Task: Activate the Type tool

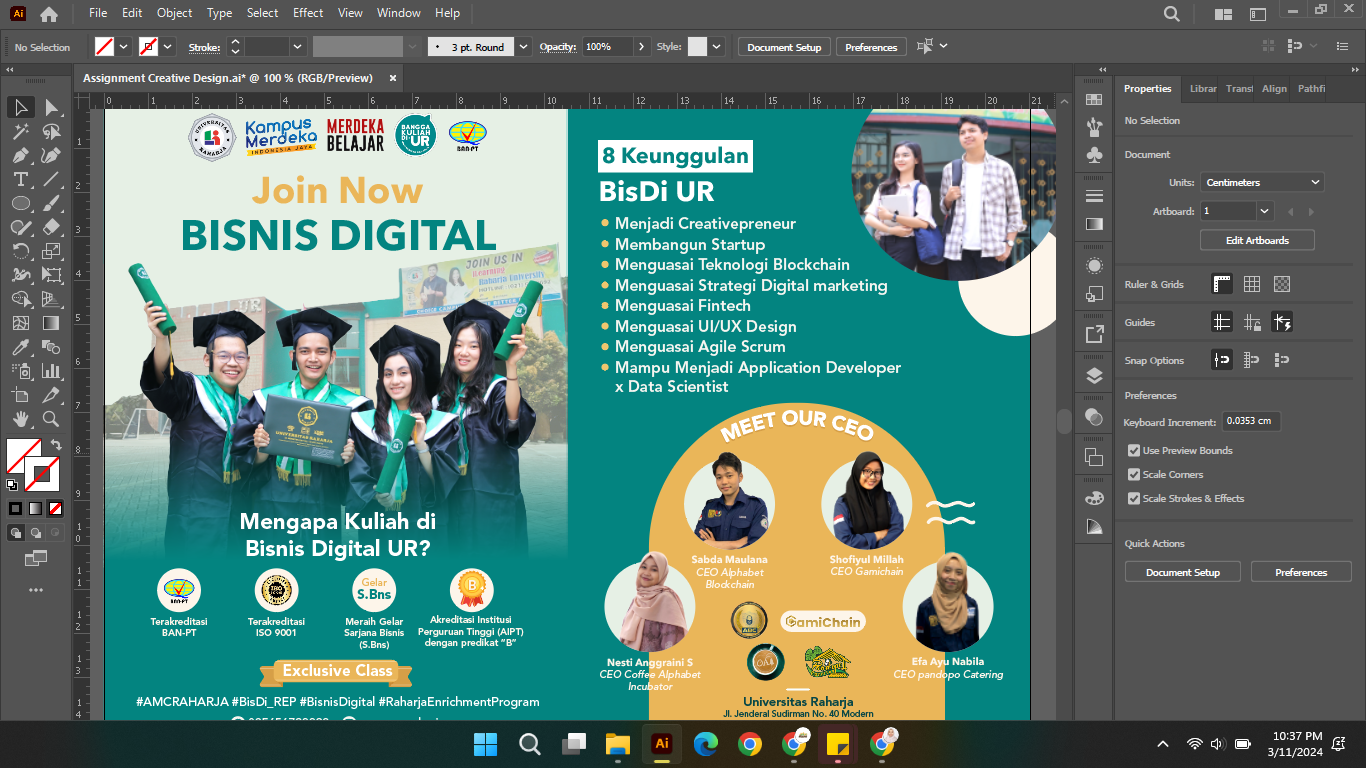Action: [20, 179]
